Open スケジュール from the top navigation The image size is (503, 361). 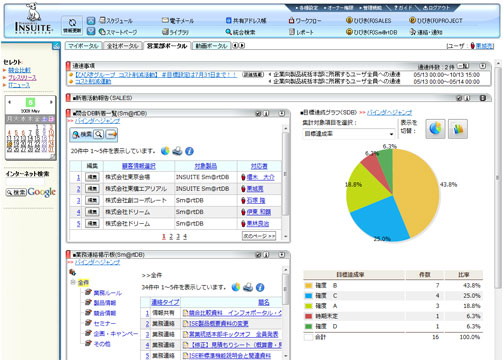click(116, 21)
